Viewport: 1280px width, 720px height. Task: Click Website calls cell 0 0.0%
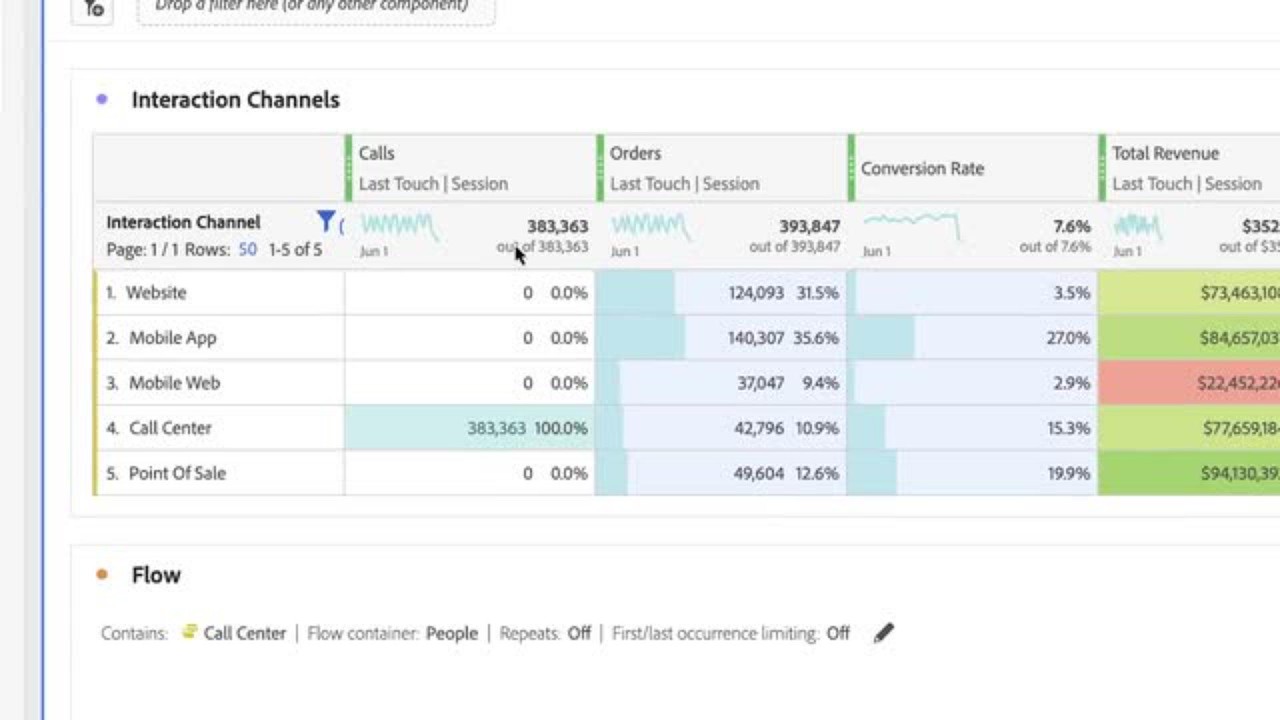coord(470,292)
